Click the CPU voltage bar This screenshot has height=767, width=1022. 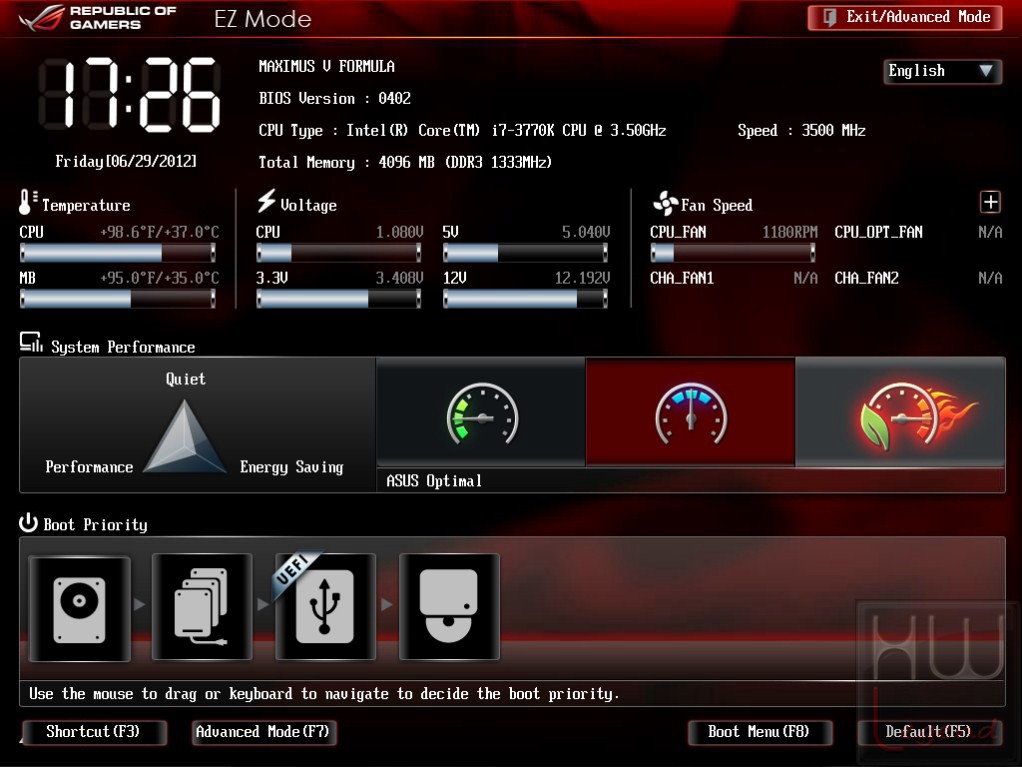click(338, 252)
